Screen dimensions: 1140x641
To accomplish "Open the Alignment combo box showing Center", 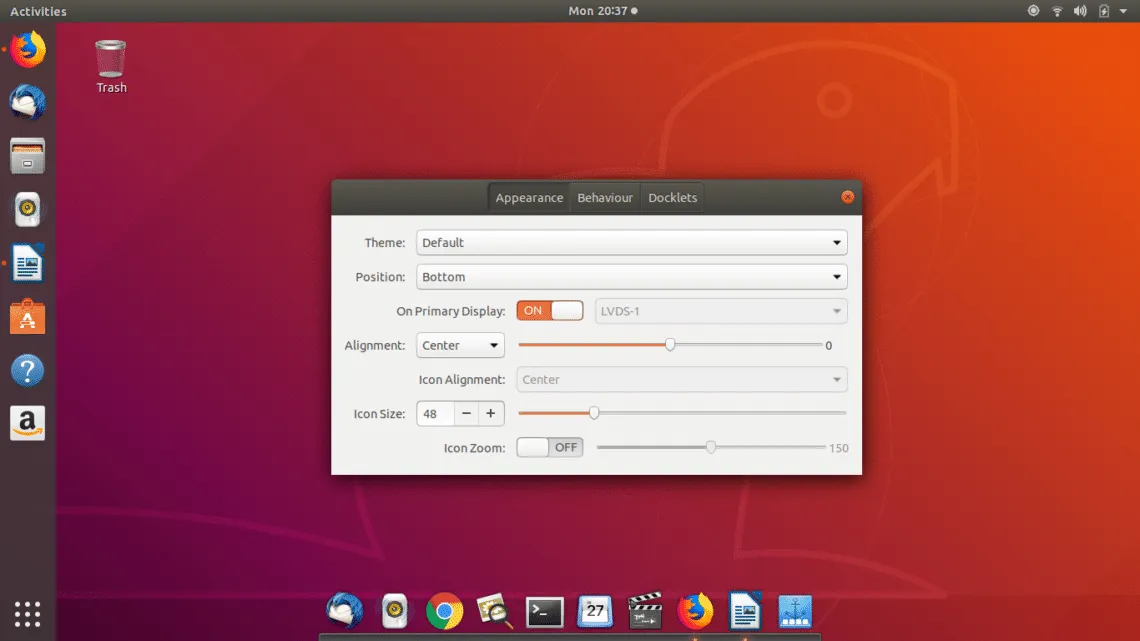I will click(x=460, y=345).
